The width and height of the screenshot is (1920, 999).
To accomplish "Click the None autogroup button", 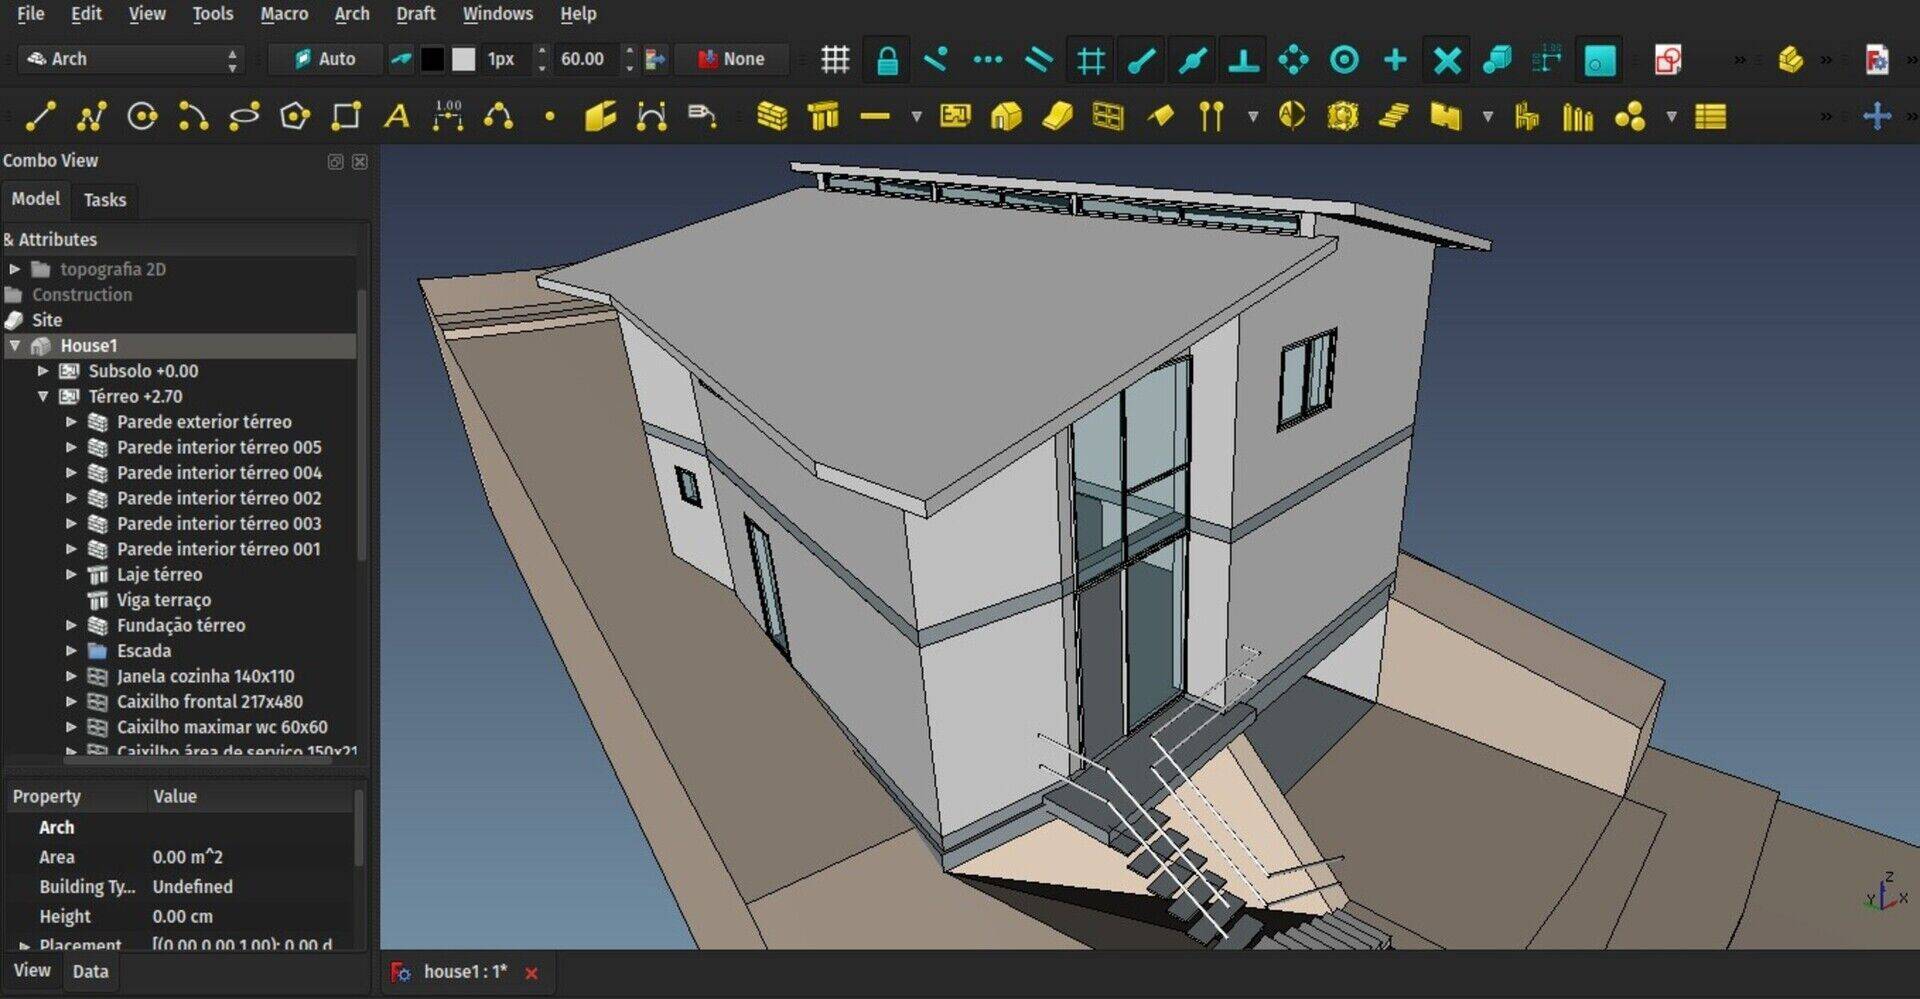I will click(731, 60).
